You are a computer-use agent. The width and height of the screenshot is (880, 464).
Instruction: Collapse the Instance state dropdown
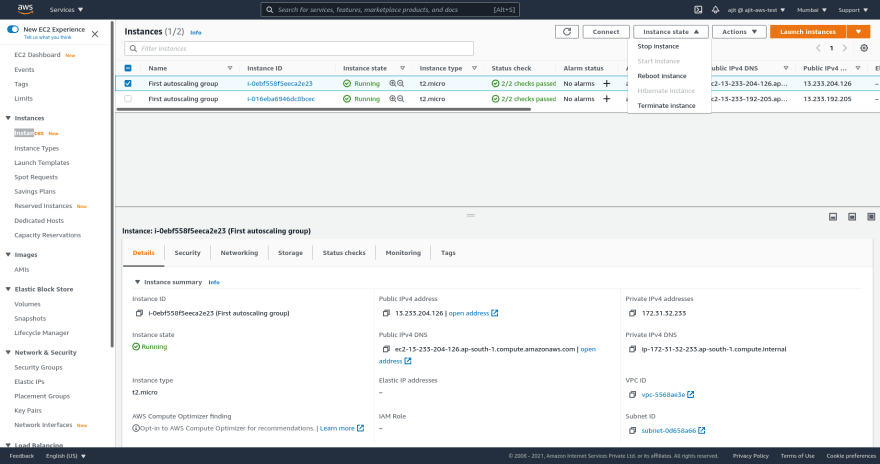tap(671, 32)
